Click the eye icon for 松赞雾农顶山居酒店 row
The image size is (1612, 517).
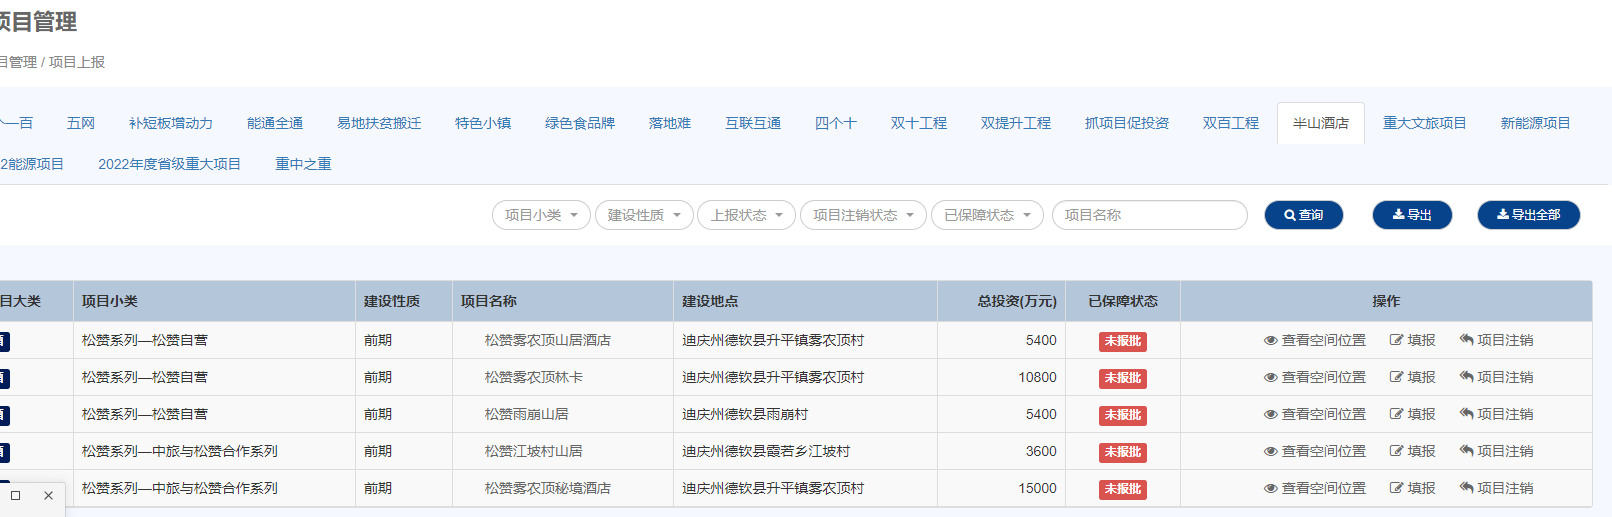1271,341
